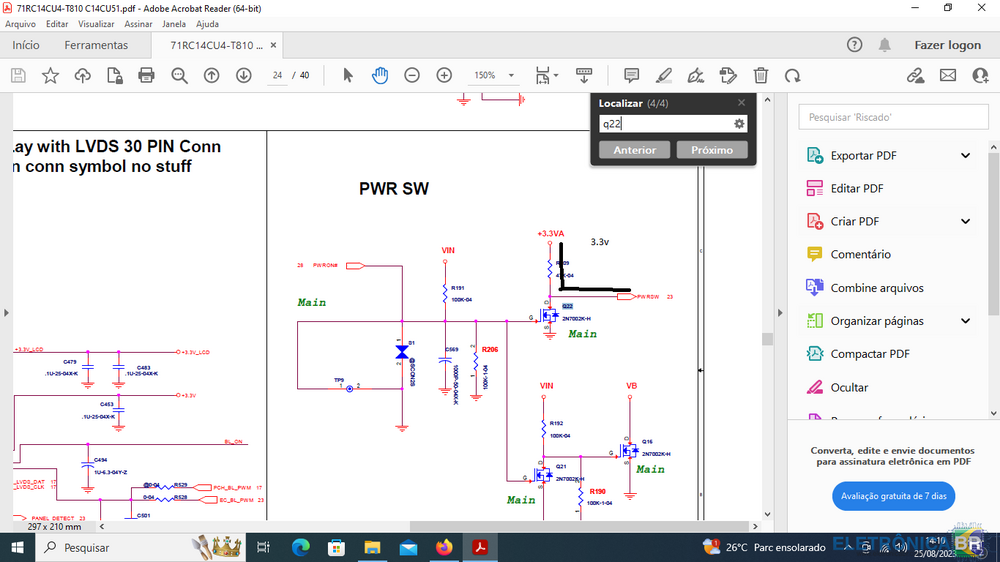Viewport: 1000px width, 562px height.
Task: Open find options gear dropdown
Action: (740, 124)
